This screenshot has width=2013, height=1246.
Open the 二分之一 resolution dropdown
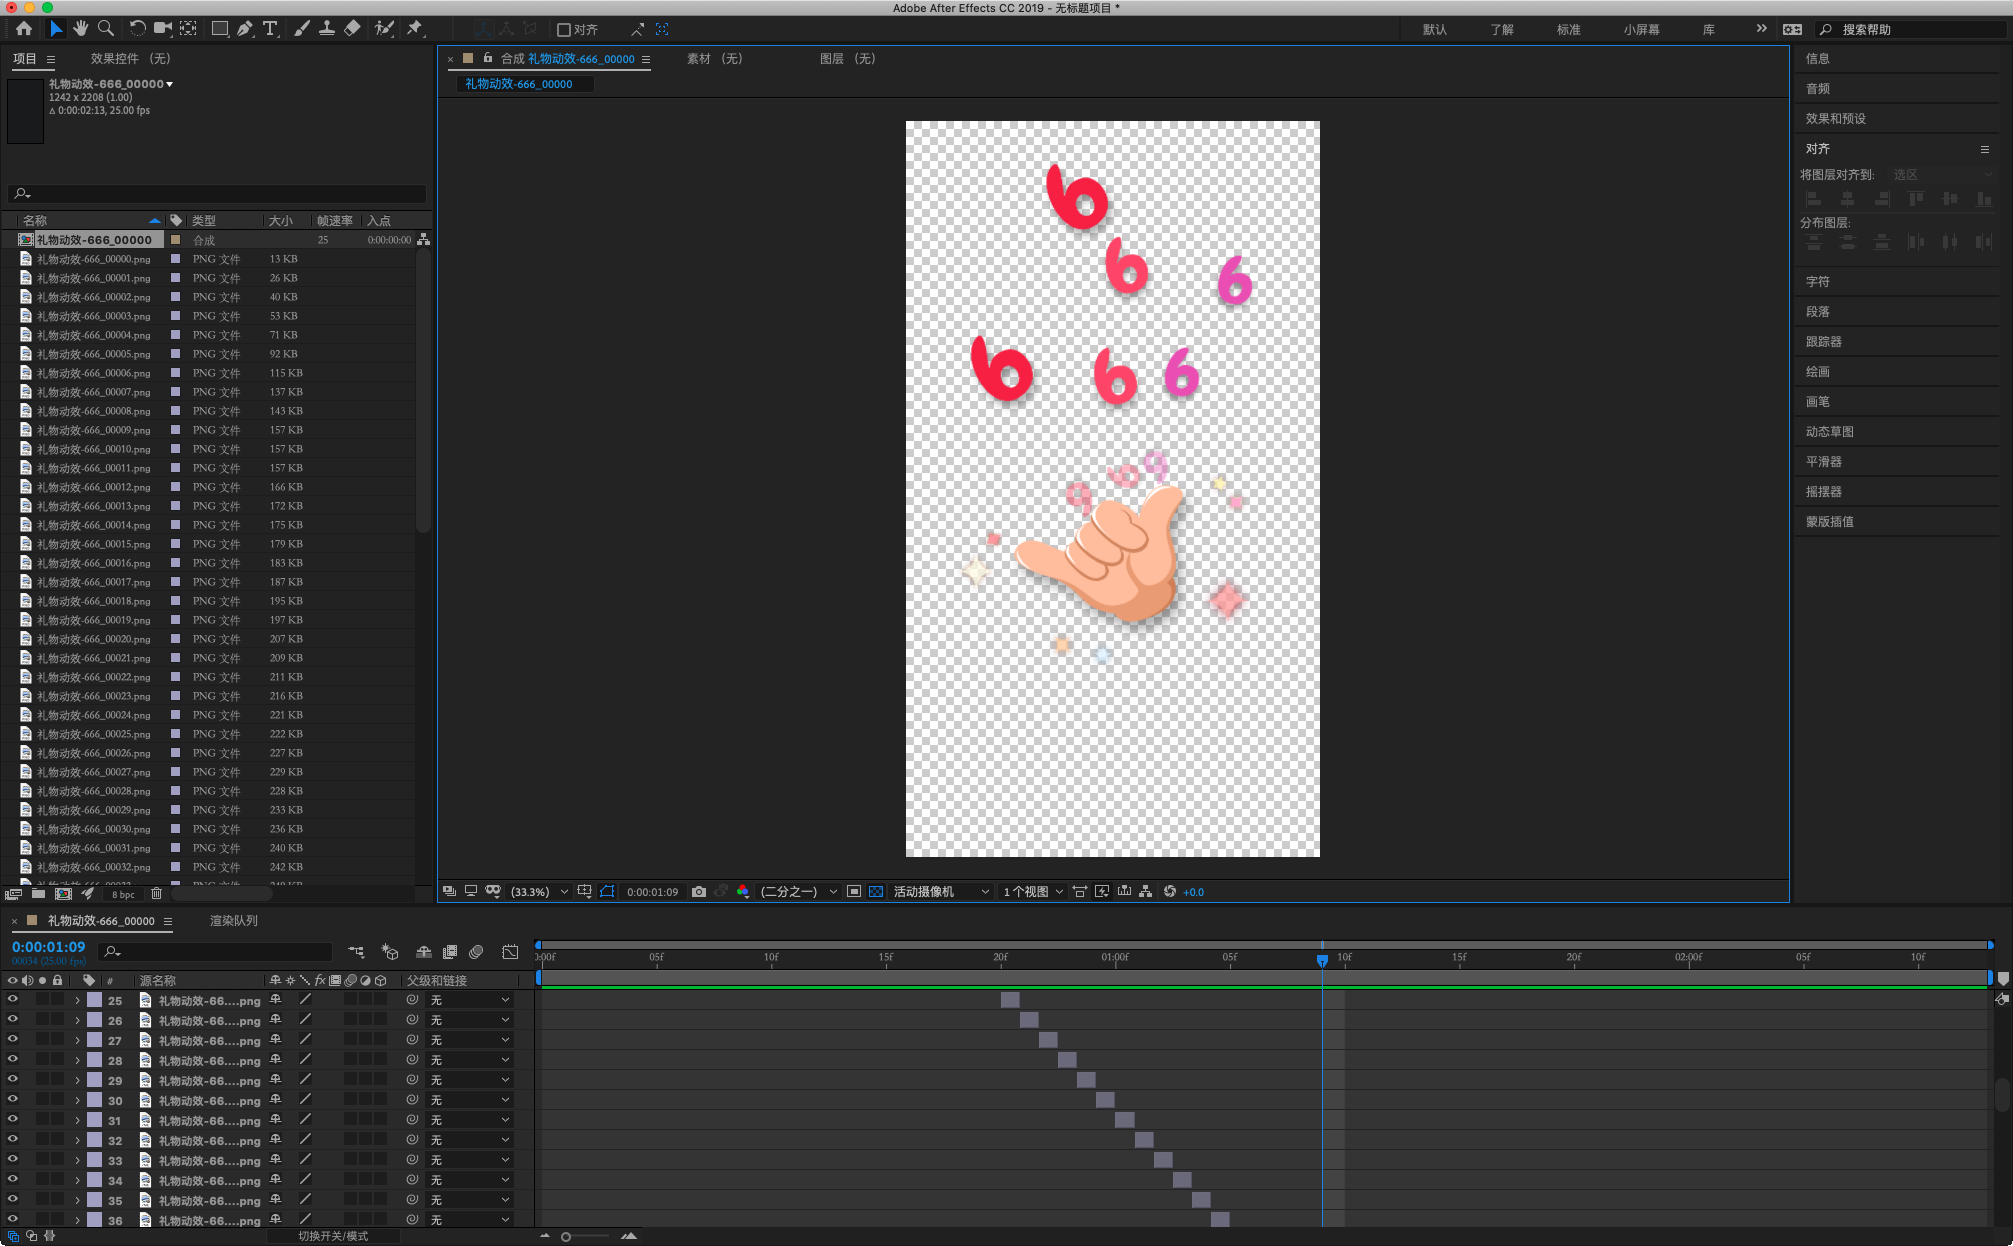tap(797, 892)
